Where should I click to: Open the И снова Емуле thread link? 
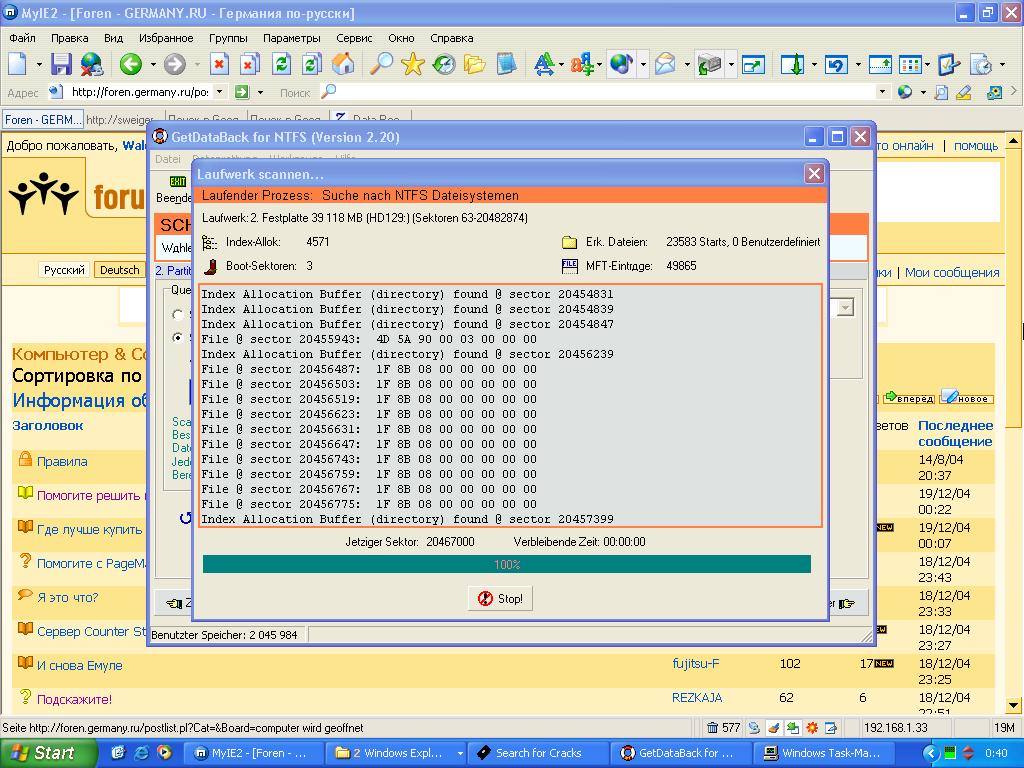80,665
